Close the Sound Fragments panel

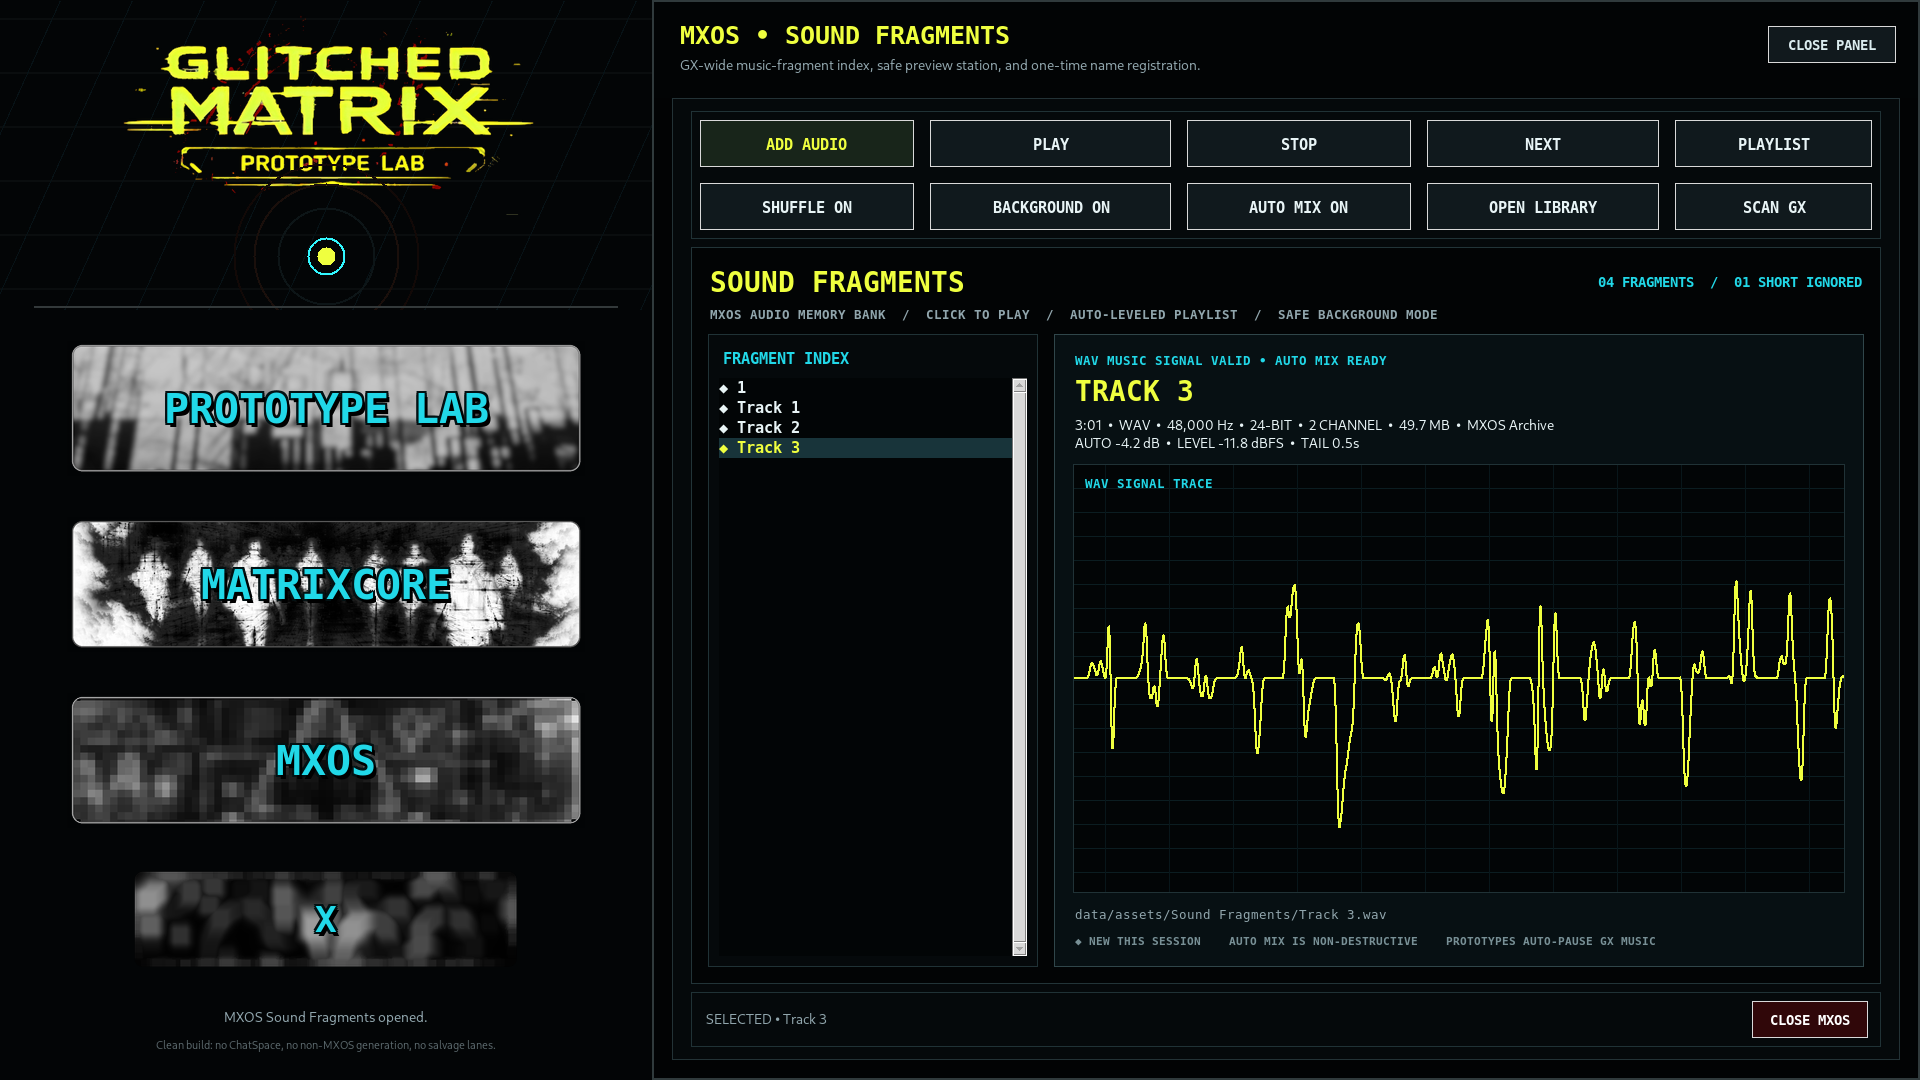(x=1831, y=45)
